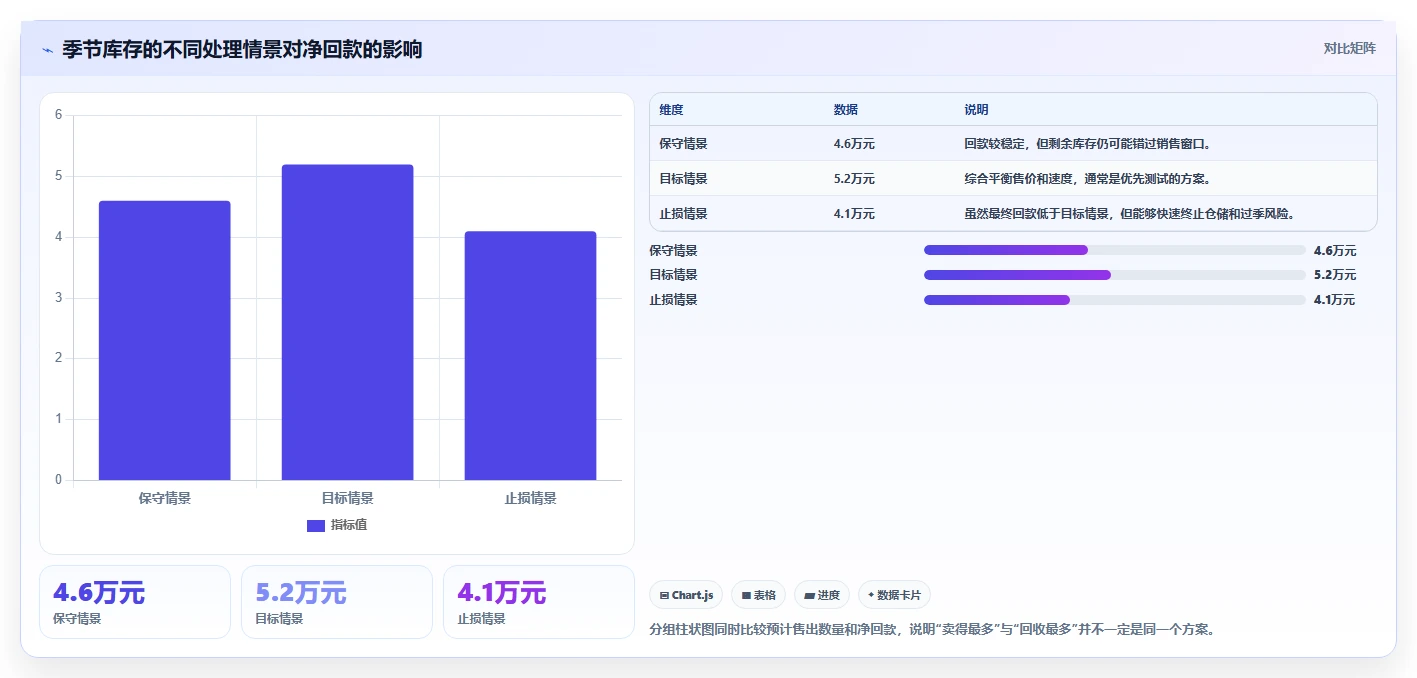Click the icon in the 进度 tag

(809, 595)
